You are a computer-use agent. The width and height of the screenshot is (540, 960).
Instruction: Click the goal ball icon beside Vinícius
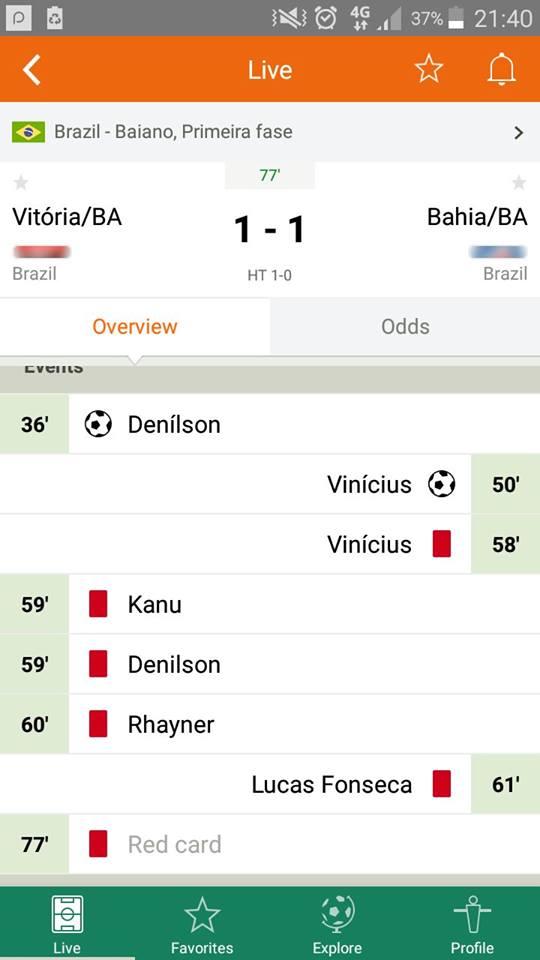coord(441,484)
